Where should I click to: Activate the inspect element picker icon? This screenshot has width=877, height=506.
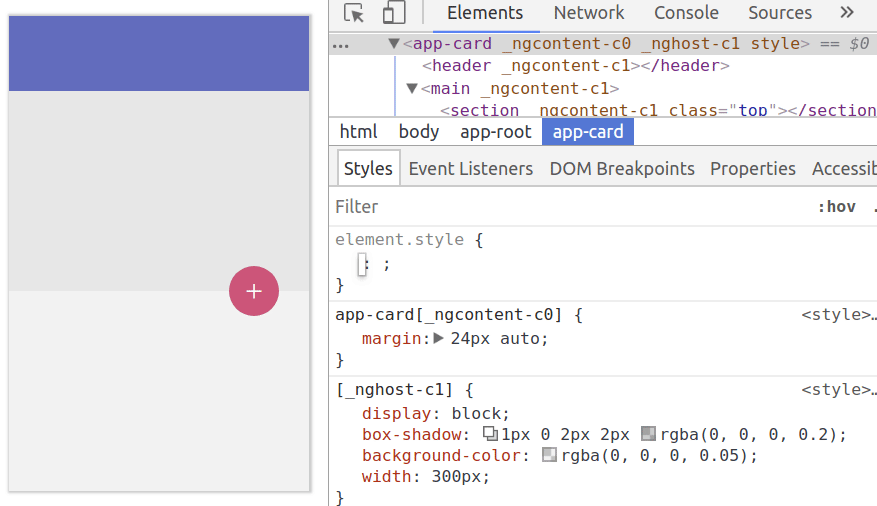tap(353, 12)
